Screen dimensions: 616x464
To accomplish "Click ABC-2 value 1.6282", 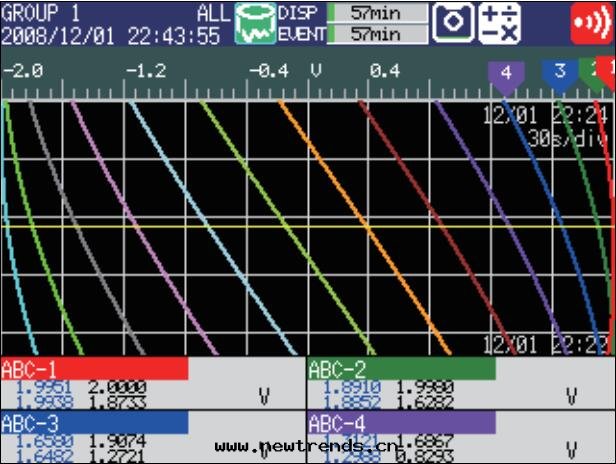I will point(425,402).
